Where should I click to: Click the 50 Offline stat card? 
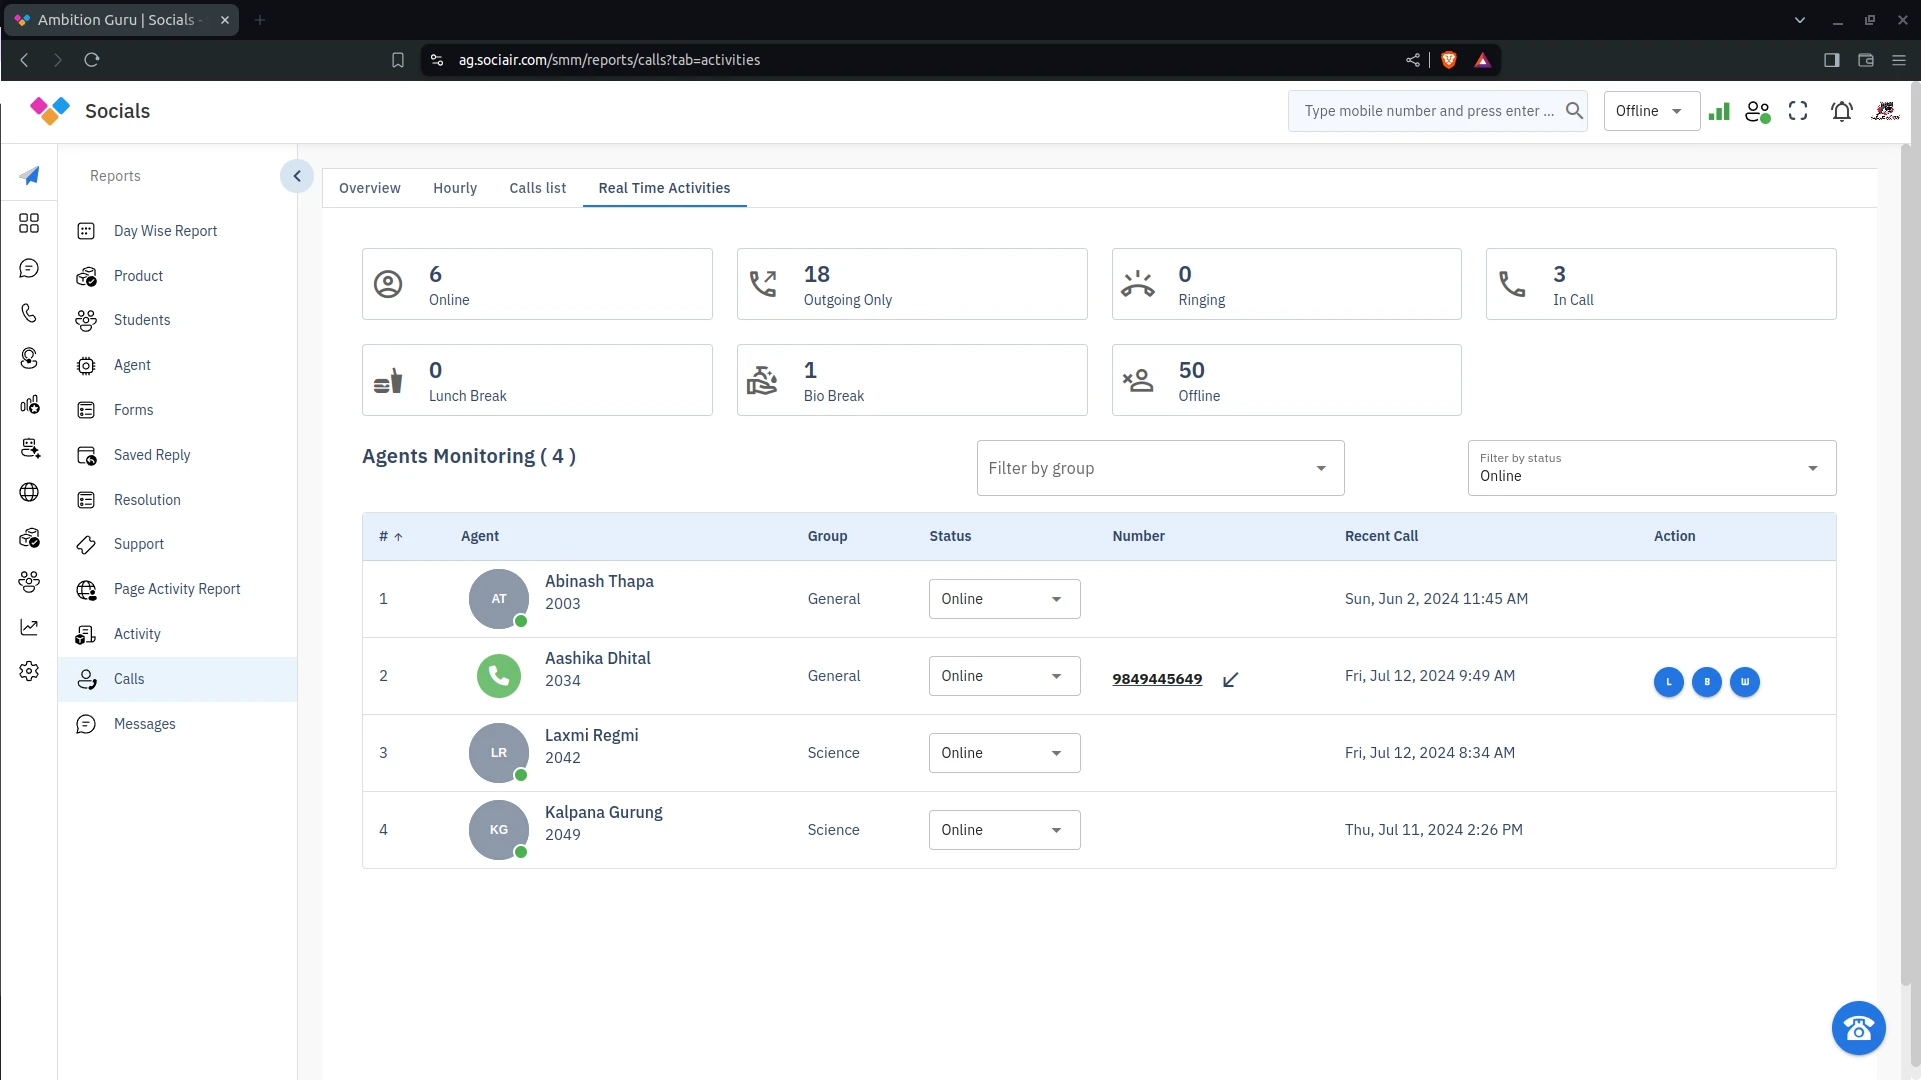[1286, 380]
